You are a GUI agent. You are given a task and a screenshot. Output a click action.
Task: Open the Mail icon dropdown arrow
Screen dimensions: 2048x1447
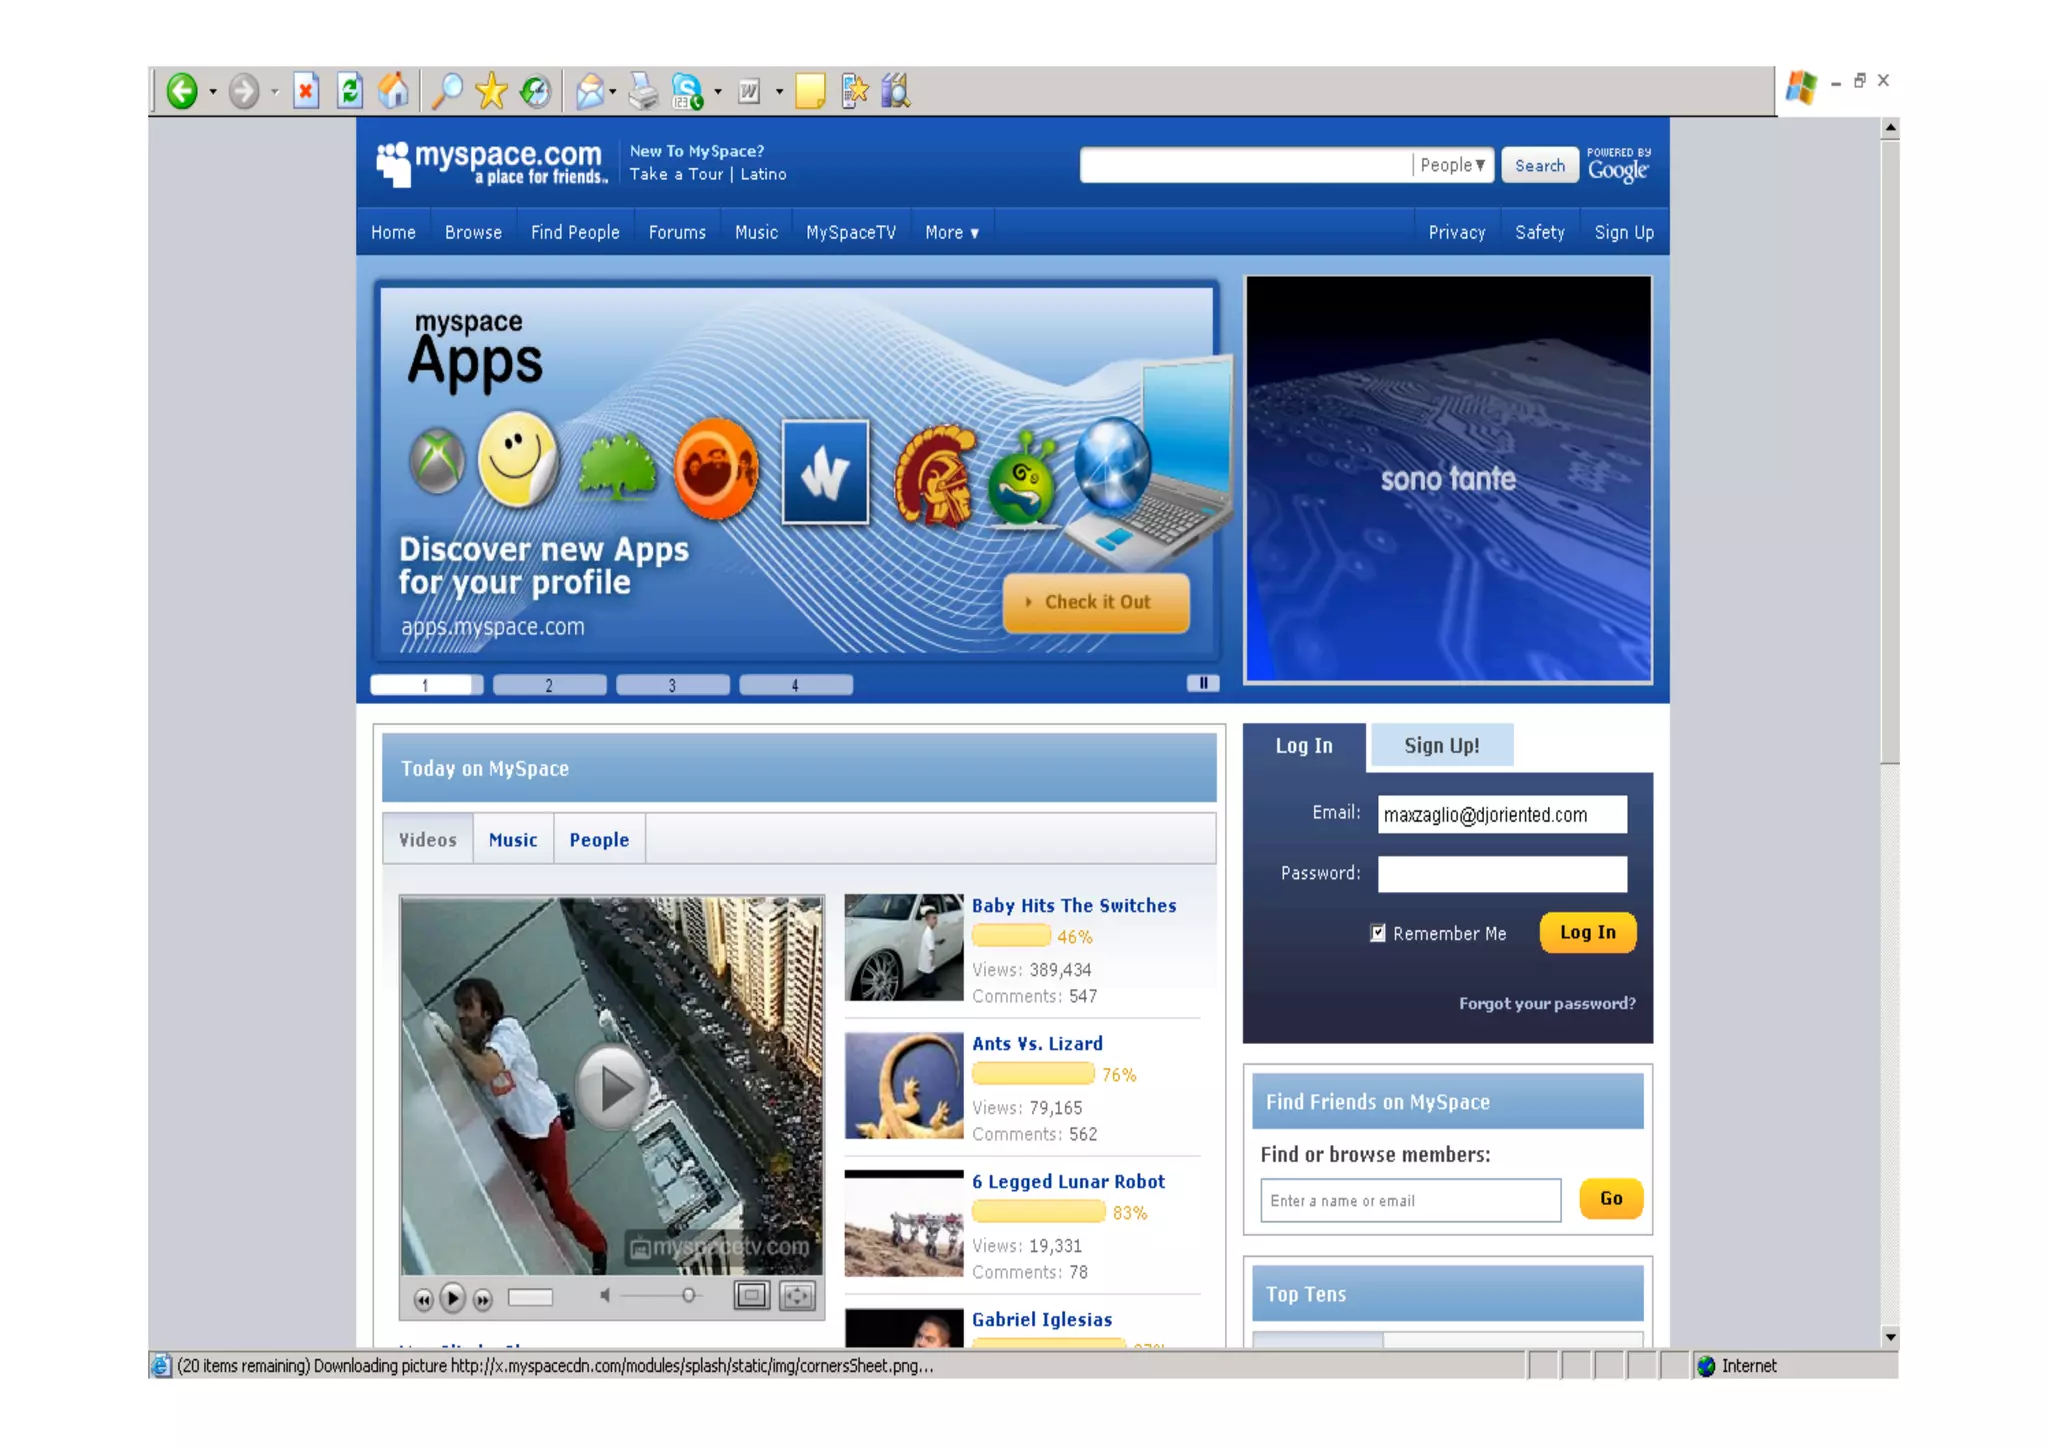point(613,92)
